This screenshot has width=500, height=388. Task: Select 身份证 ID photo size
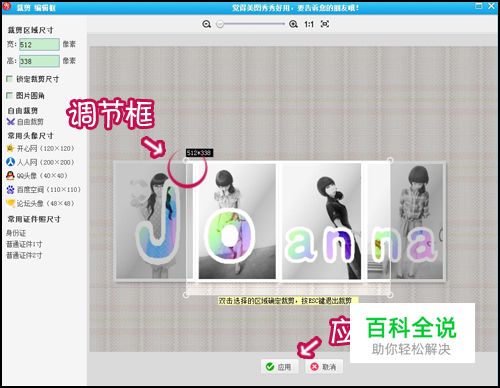click(x=16, y=233)
